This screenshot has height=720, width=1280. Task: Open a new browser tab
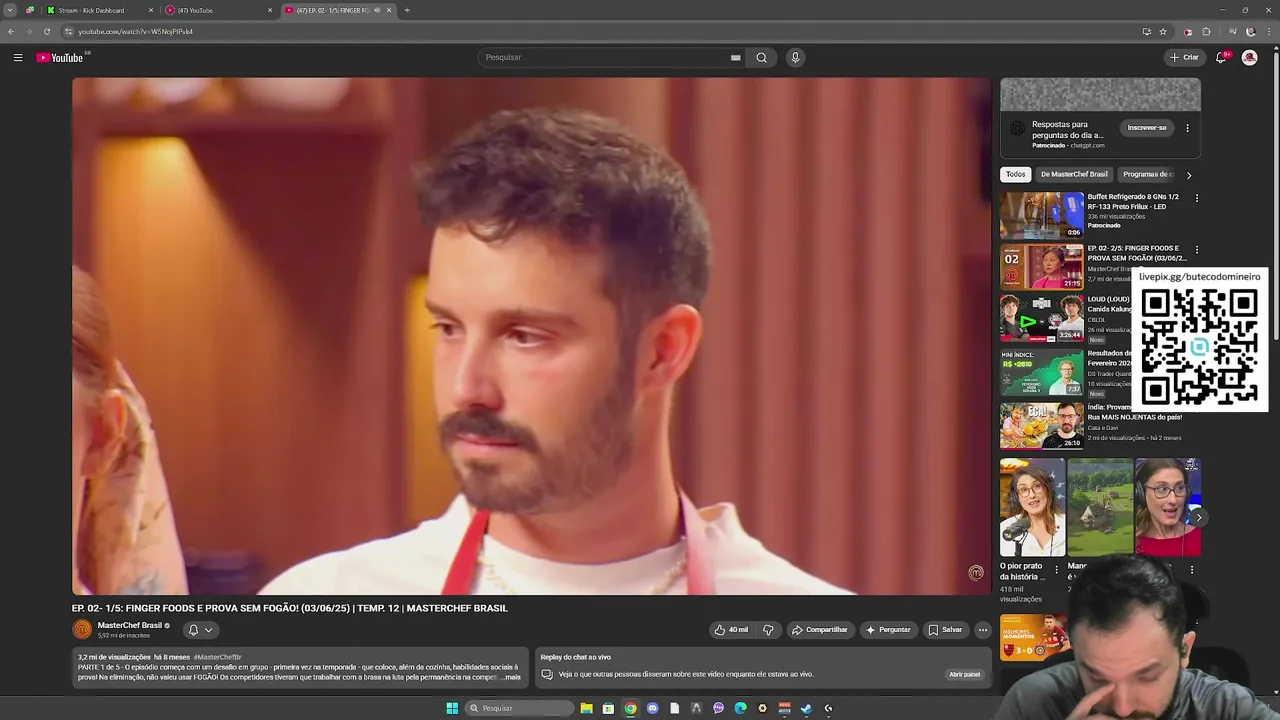406,10
